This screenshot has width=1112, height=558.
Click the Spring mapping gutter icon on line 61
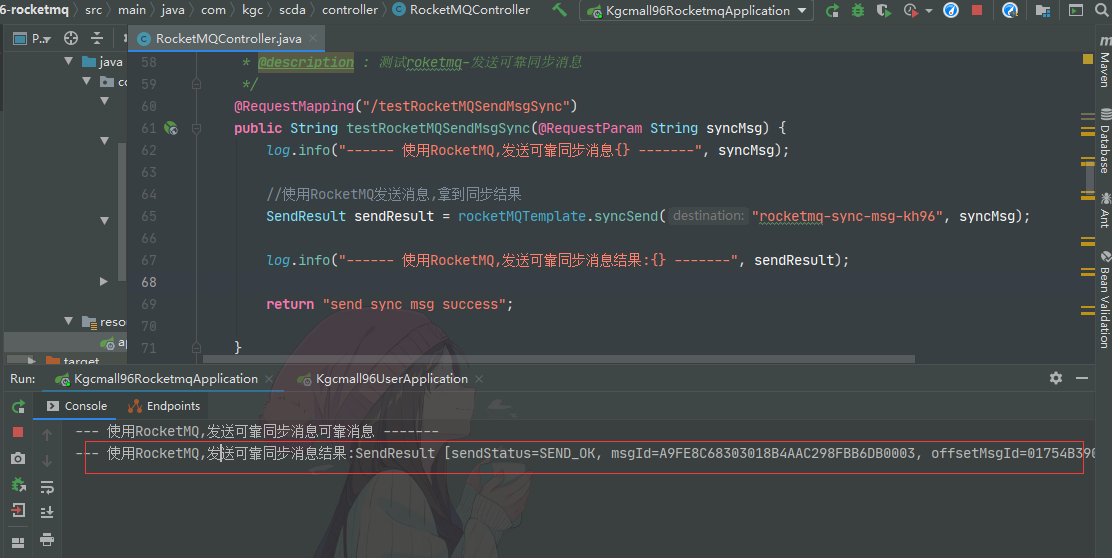click(x=171, y=128)
